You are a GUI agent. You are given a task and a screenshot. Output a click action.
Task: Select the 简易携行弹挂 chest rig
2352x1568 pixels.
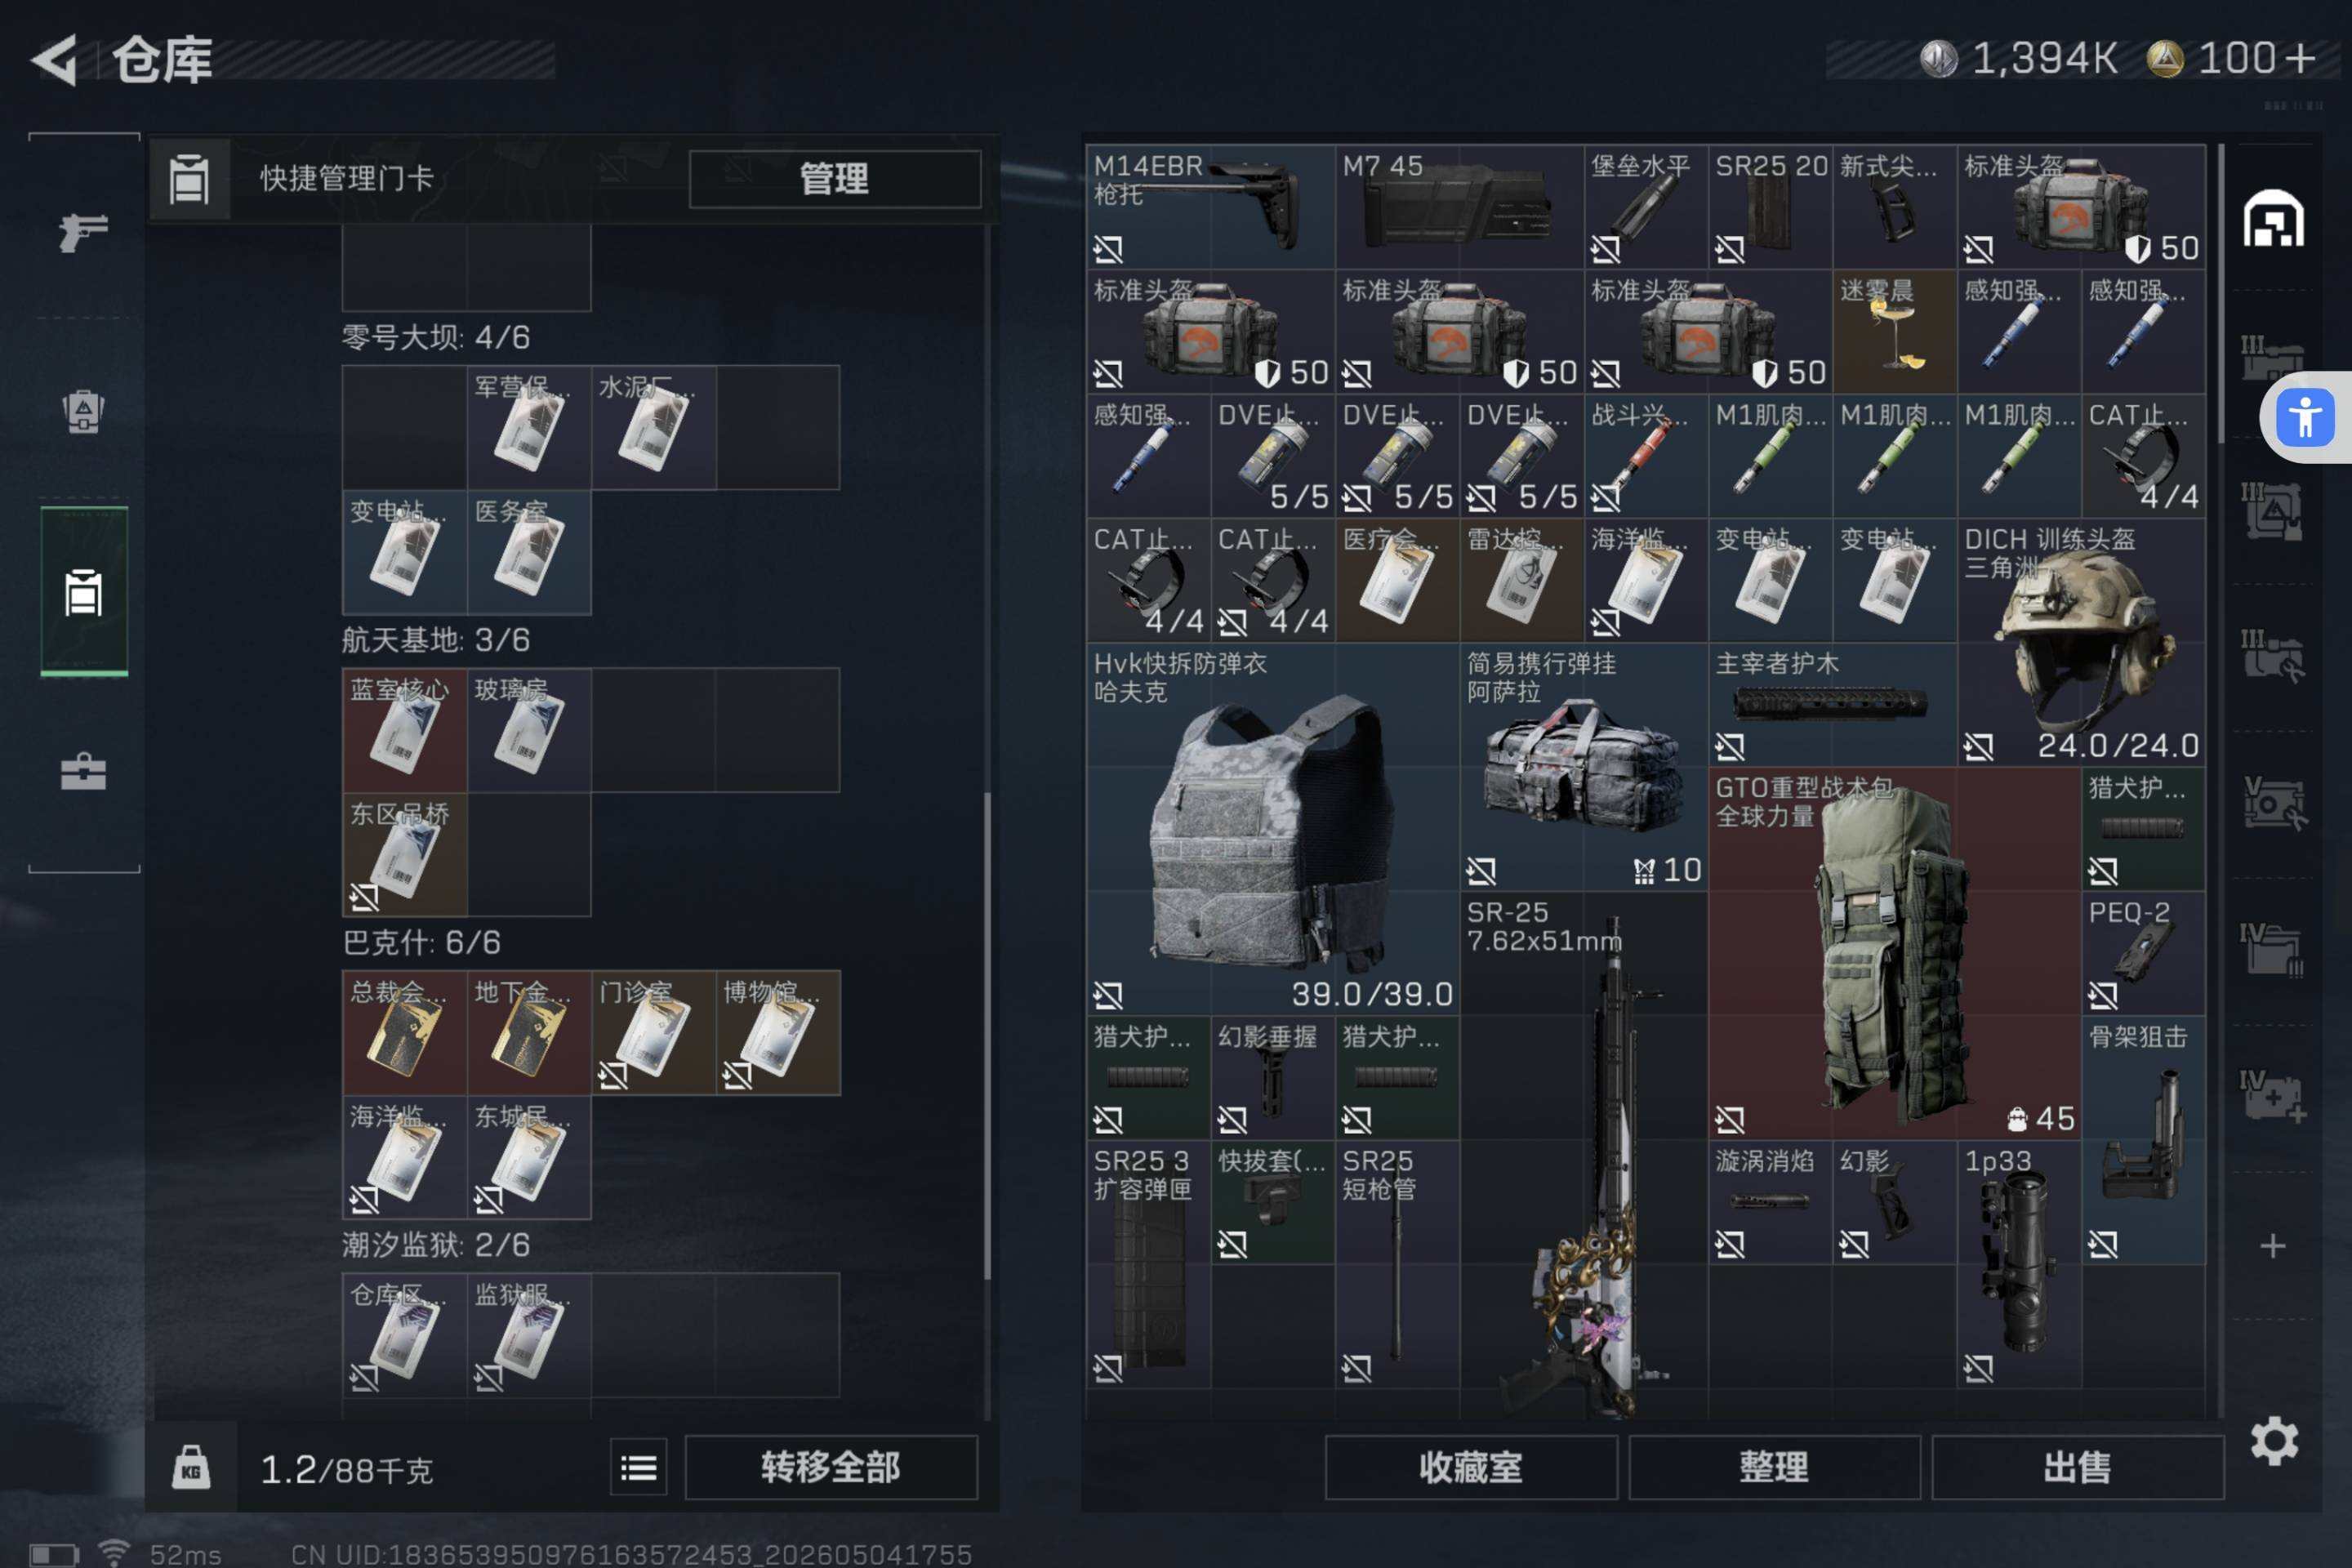1584,766
